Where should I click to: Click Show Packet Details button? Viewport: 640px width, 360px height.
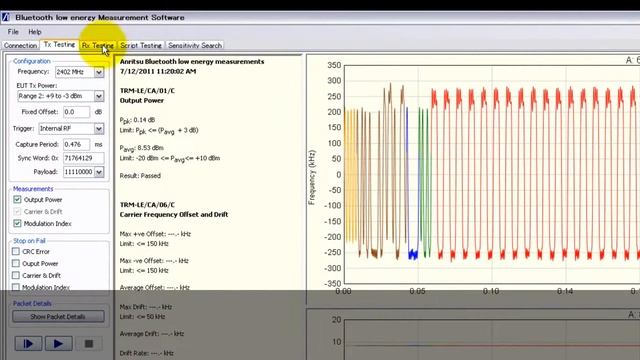(58, 316)
